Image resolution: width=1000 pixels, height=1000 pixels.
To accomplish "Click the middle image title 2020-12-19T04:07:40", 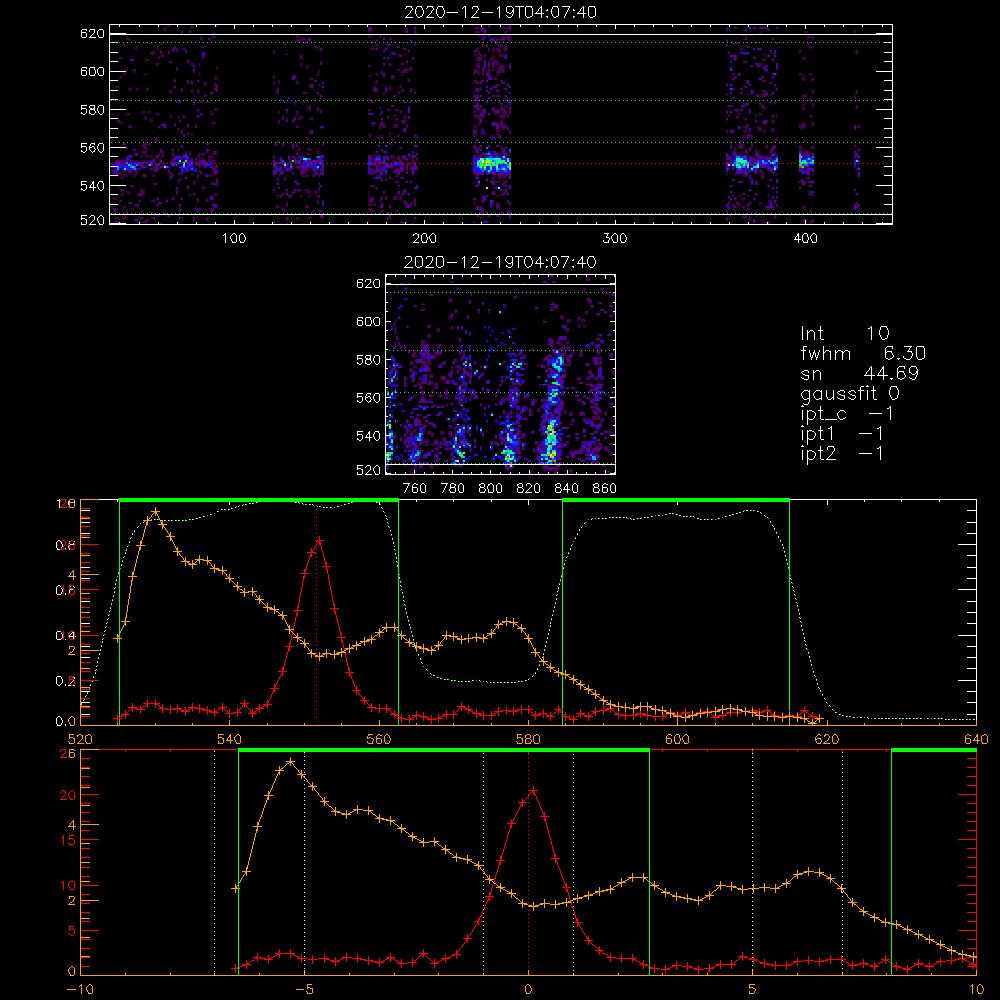I will (x=500, y=262).
